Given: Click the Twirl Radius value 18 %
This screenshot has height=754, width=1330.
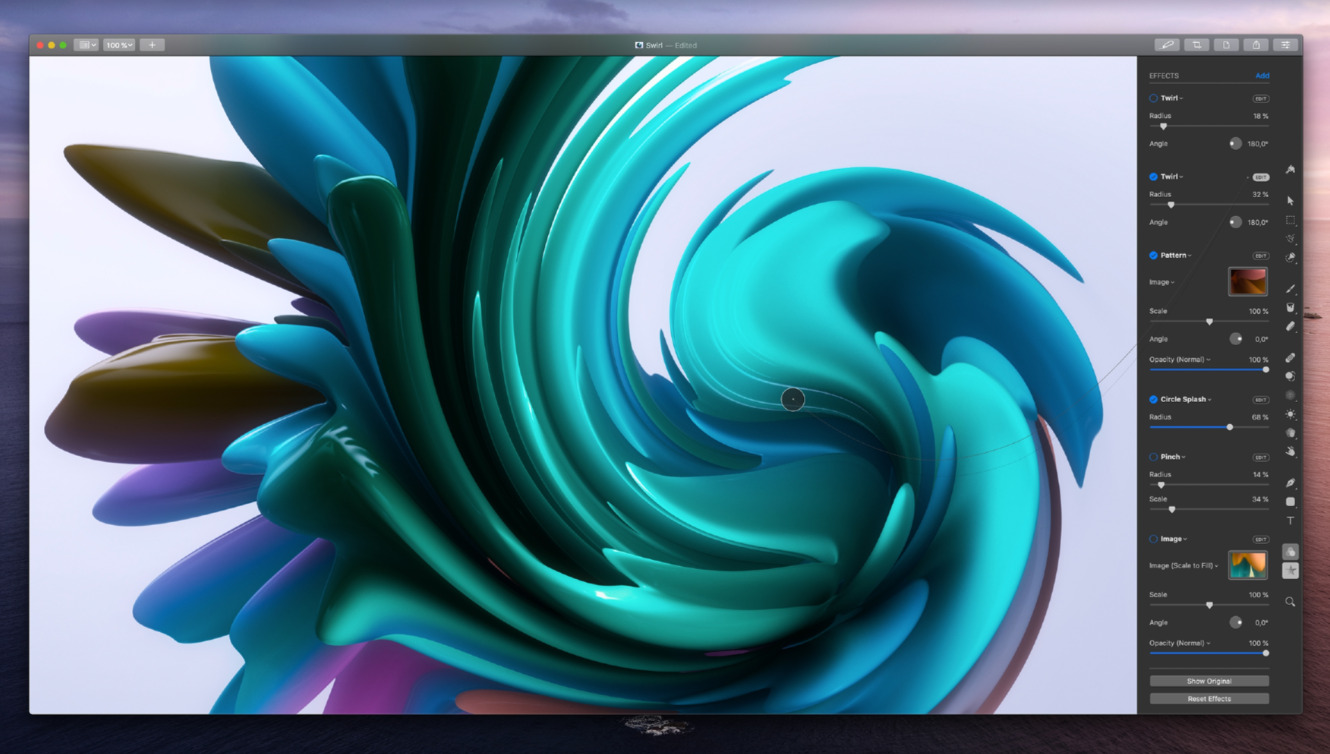Looking at the screenshot, I should (x=1260, y=116).
